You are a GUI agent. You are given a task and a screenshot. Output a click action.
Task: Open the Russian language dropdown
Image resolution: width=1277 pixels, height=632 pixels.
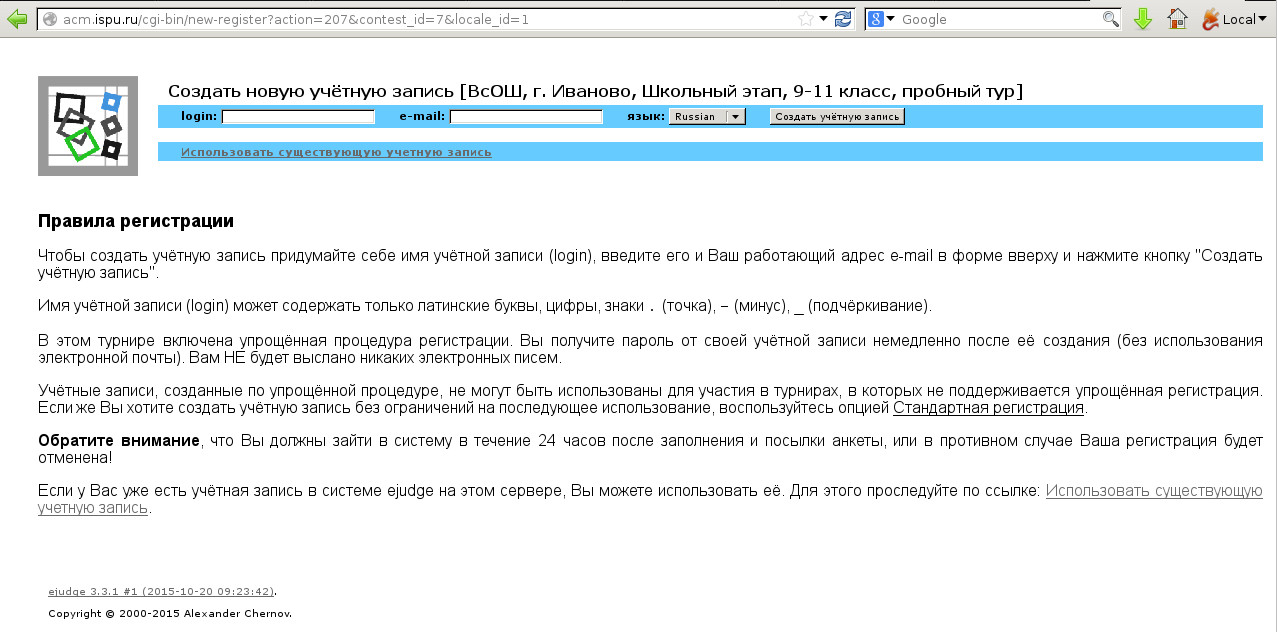(x=707, y=117)
